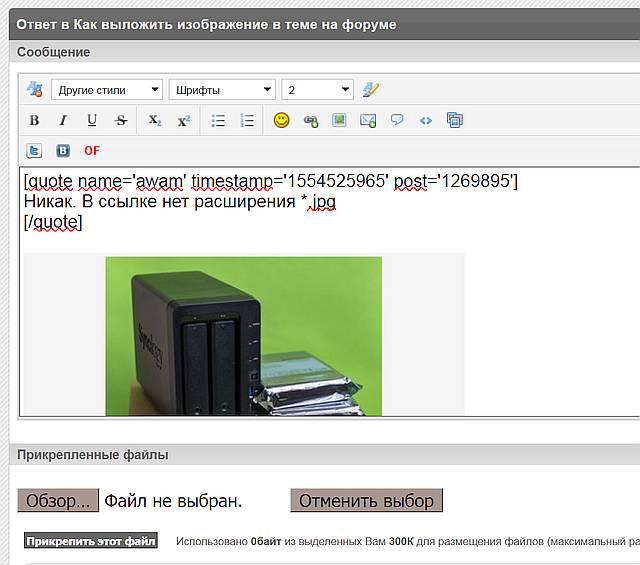This screenshot has height=565, width=640.
Task: Toggle strikethrough formatting
Action: [121, 120]
